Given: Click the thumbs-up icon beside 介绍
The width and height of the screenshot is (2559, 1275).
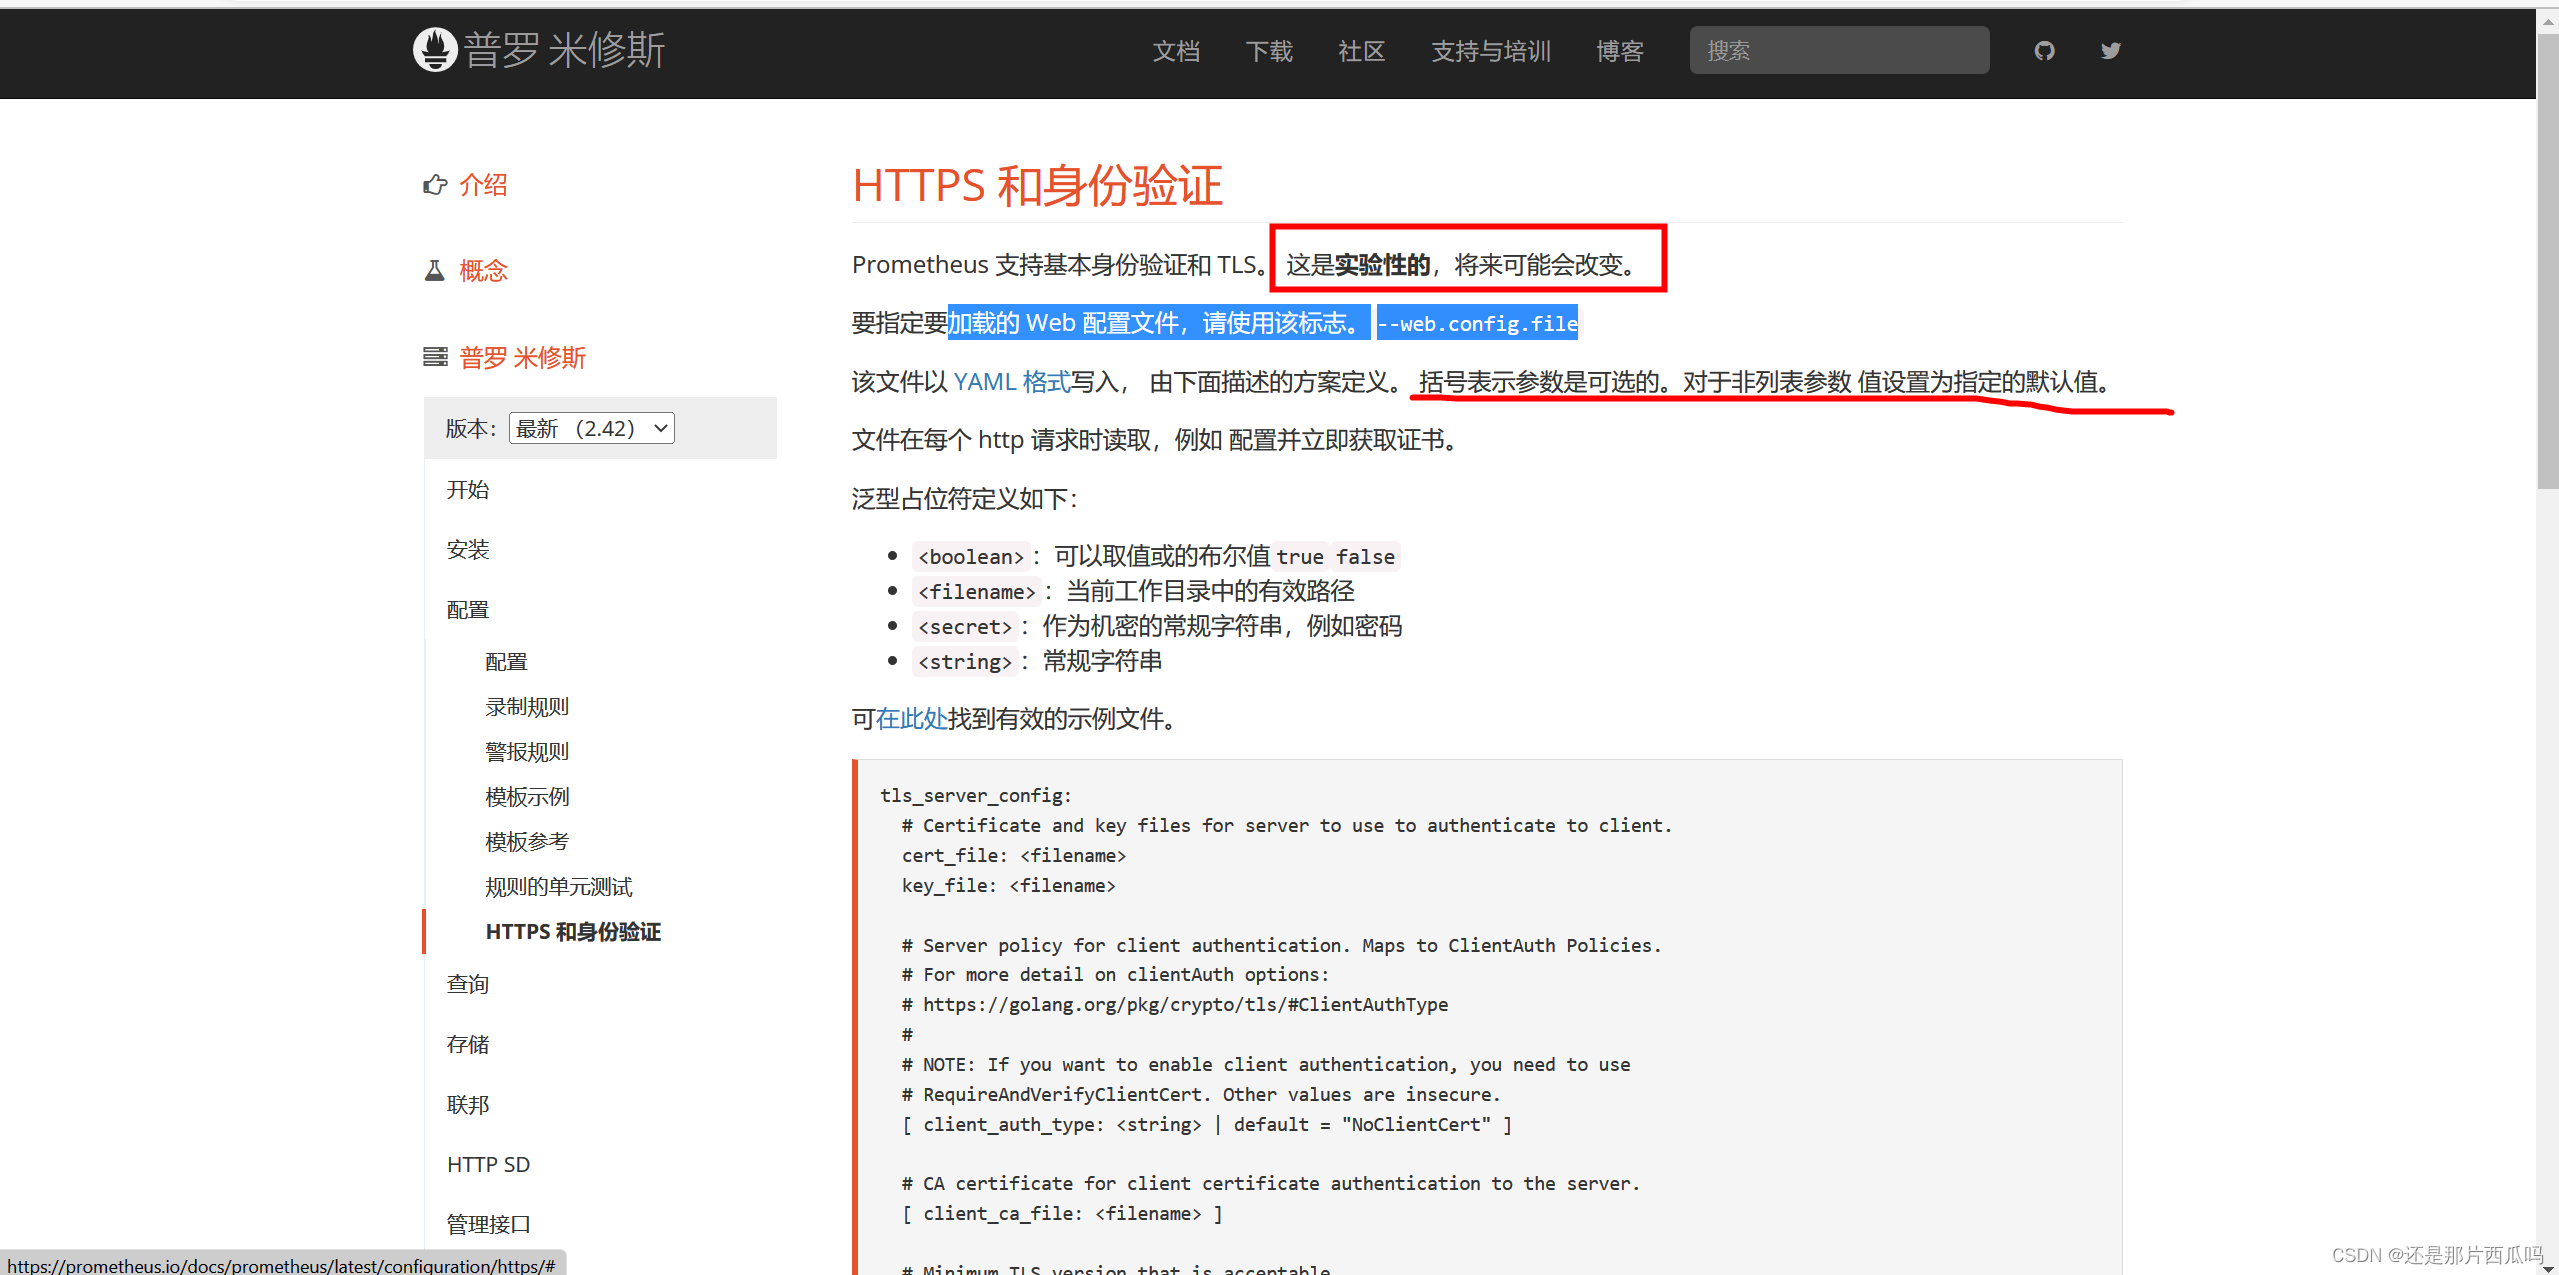Looking at the screenshot, I should (x=435, y=185).
